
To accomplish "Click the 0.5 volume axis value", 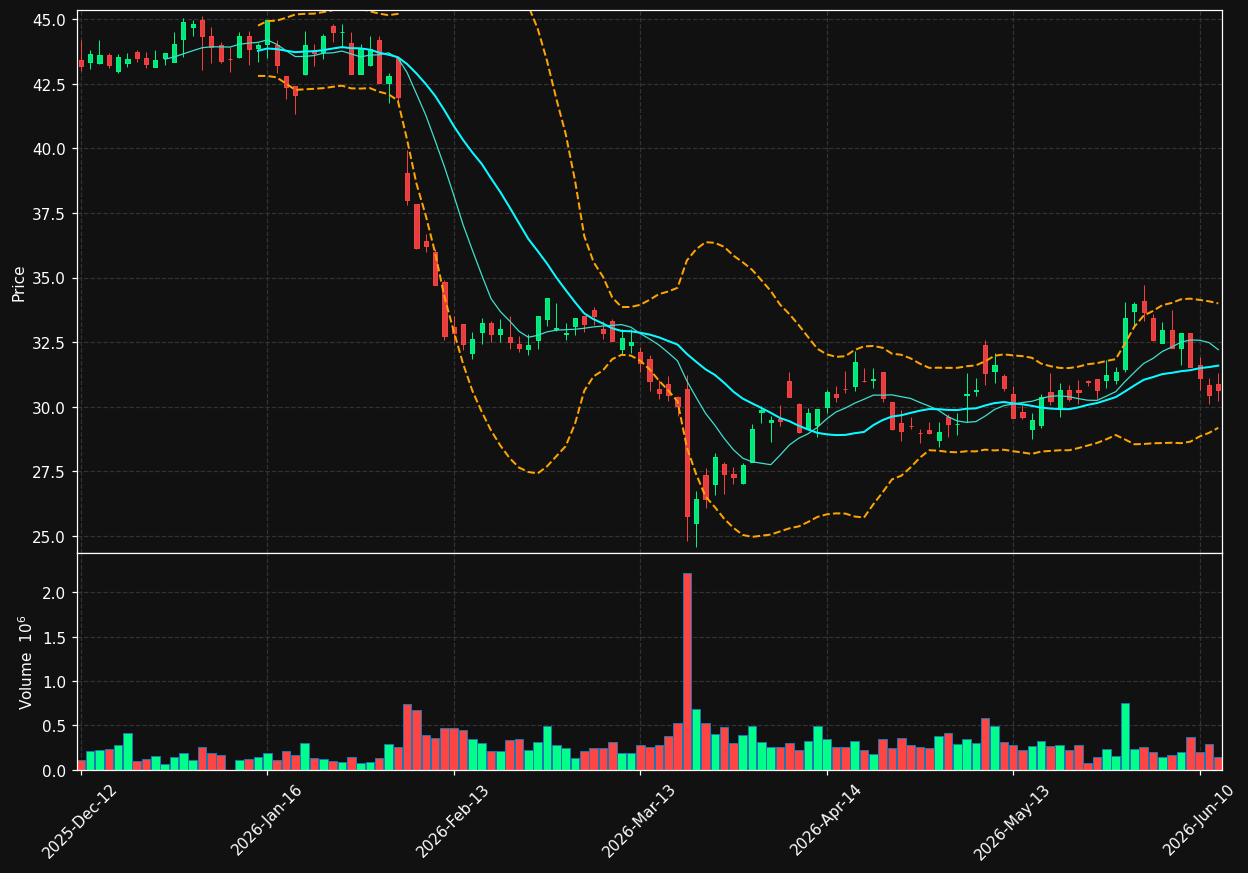I will (x=55, y=726).
